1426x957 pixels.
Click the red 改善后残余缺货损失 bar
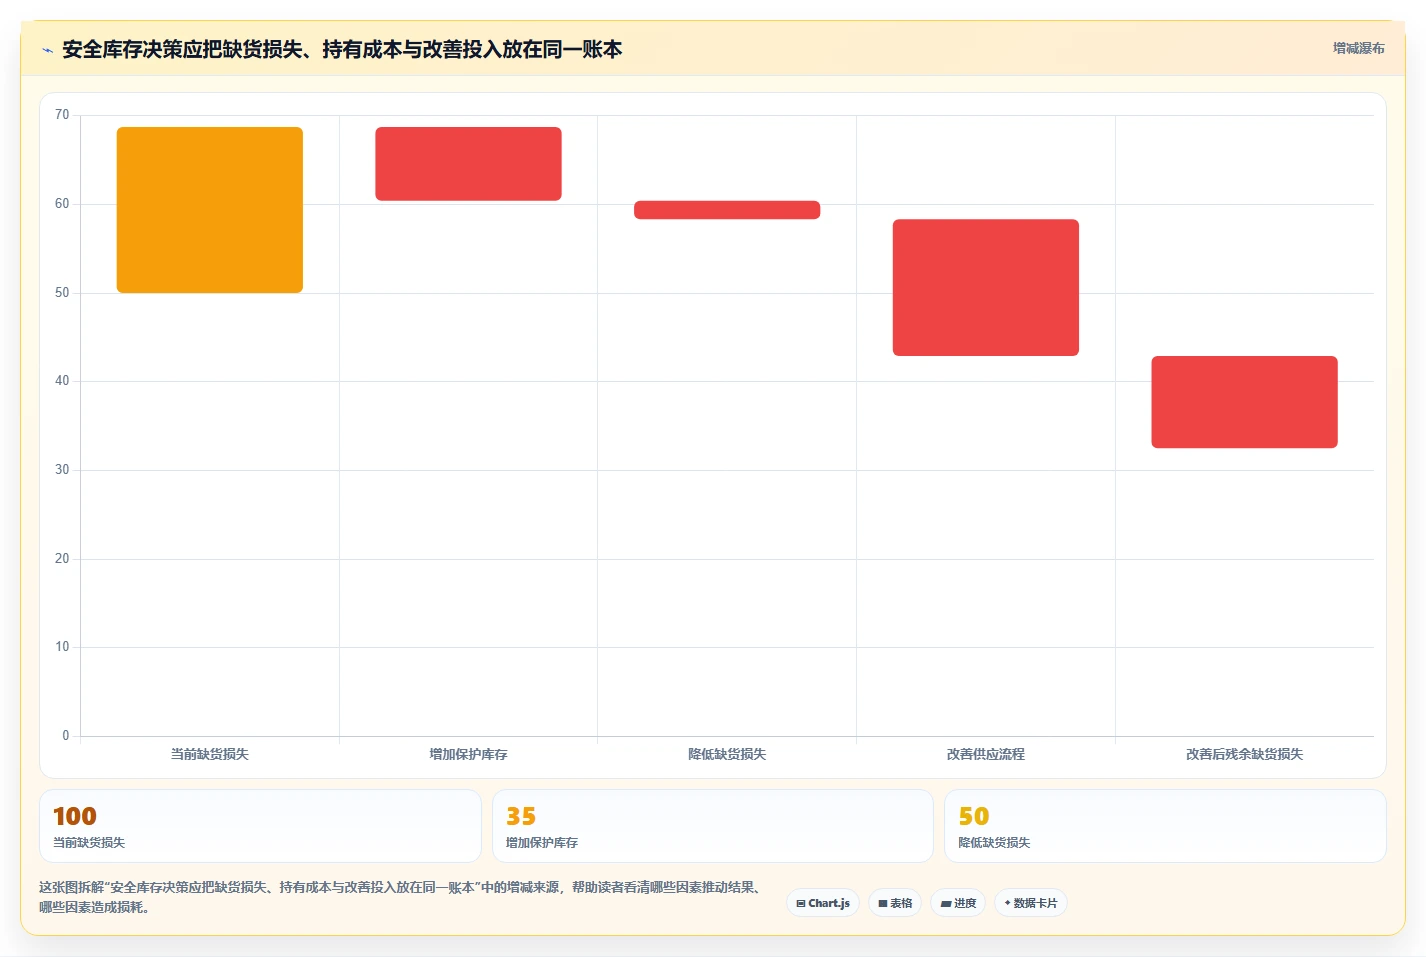(x=1244, y=402)
